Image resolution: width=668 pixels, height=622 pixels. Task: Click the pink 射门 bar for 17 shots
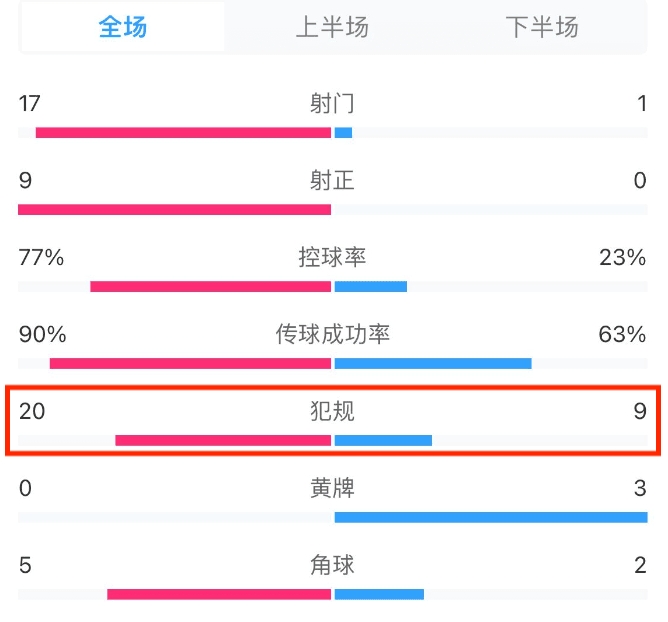(183, 132)
